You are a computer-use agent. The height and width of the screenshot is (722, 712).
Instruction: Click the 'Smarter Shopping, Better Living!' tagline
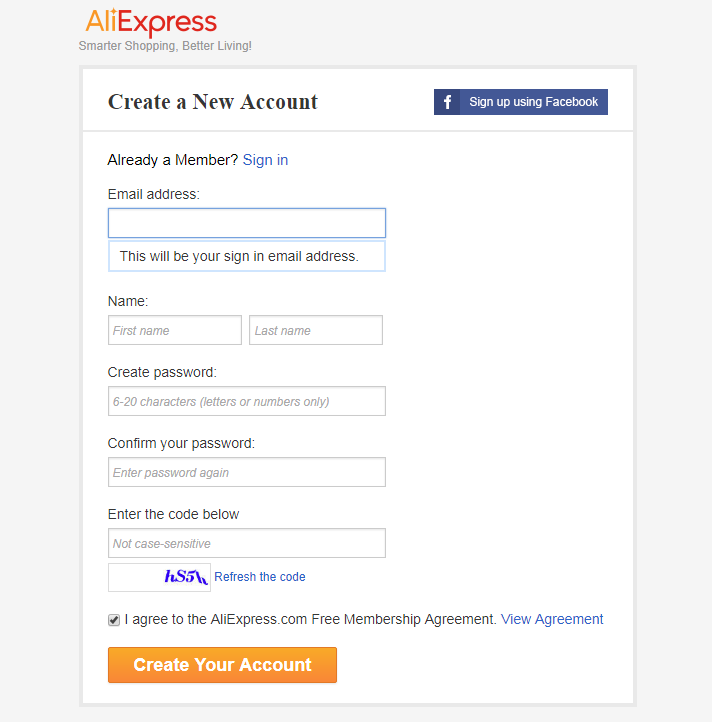coord(165,46)
